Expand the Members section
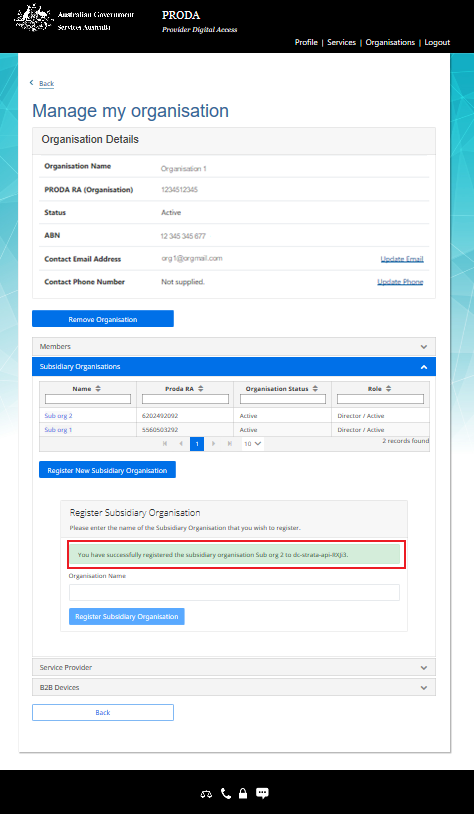Viewport: 474px width, 814px height. point(234,346)
